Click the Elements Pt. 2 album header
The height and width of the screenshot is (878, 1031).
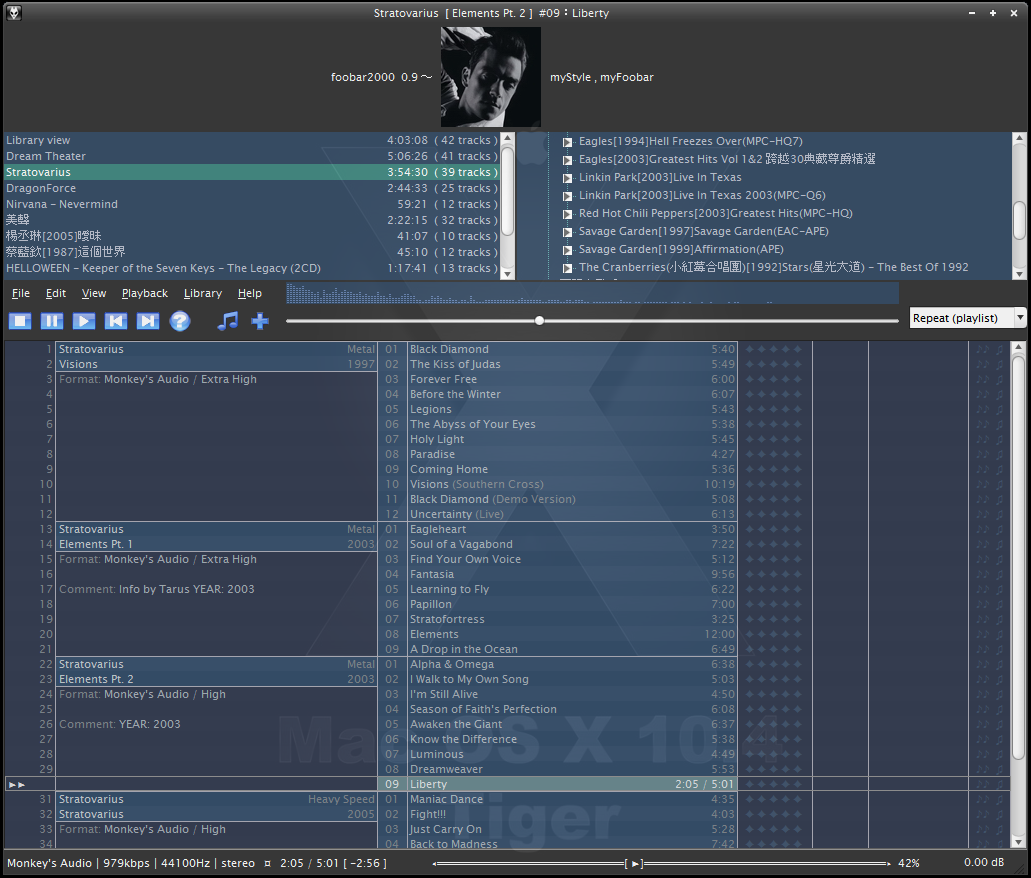pyautogui.click(x=216, y=672)
